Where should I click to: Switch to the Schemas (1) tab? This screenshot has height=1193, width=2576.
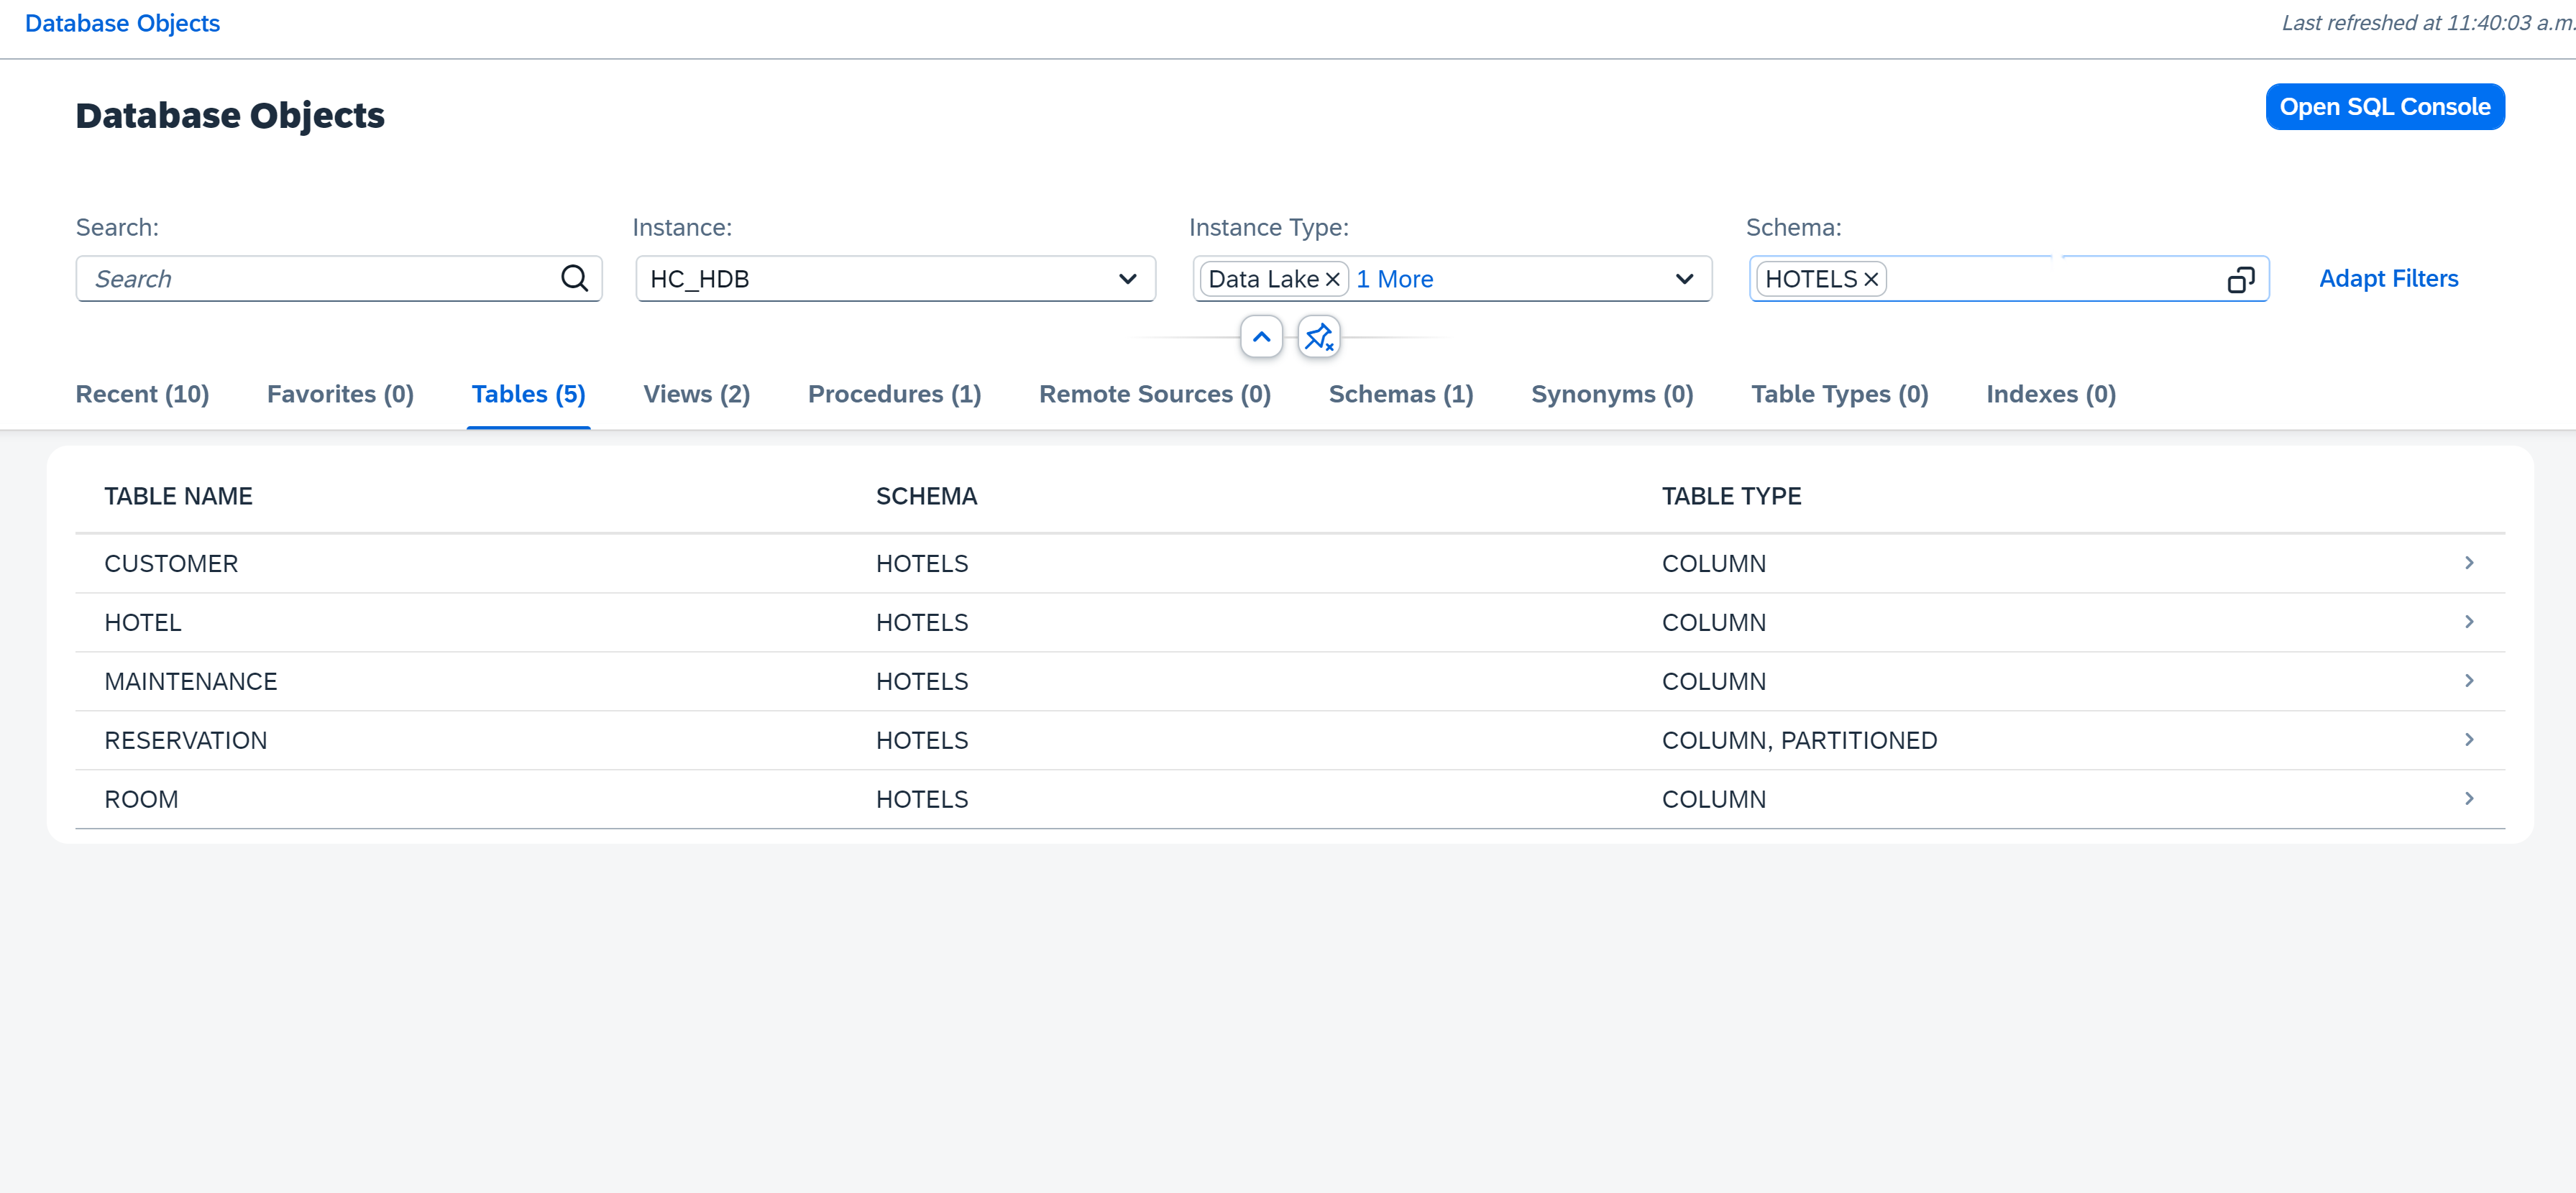coord(1401,394)
